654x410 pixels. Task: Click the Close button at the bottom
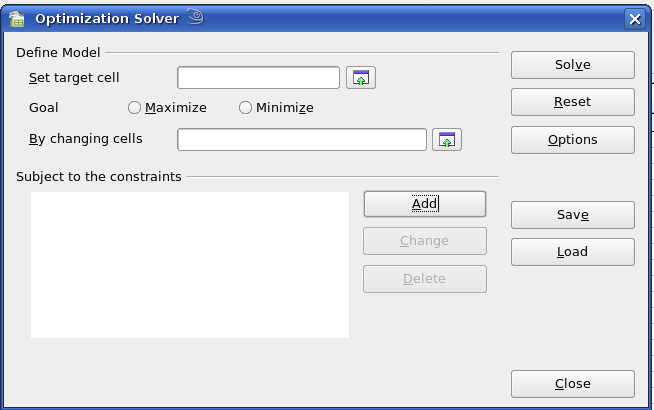click(573, 384)
